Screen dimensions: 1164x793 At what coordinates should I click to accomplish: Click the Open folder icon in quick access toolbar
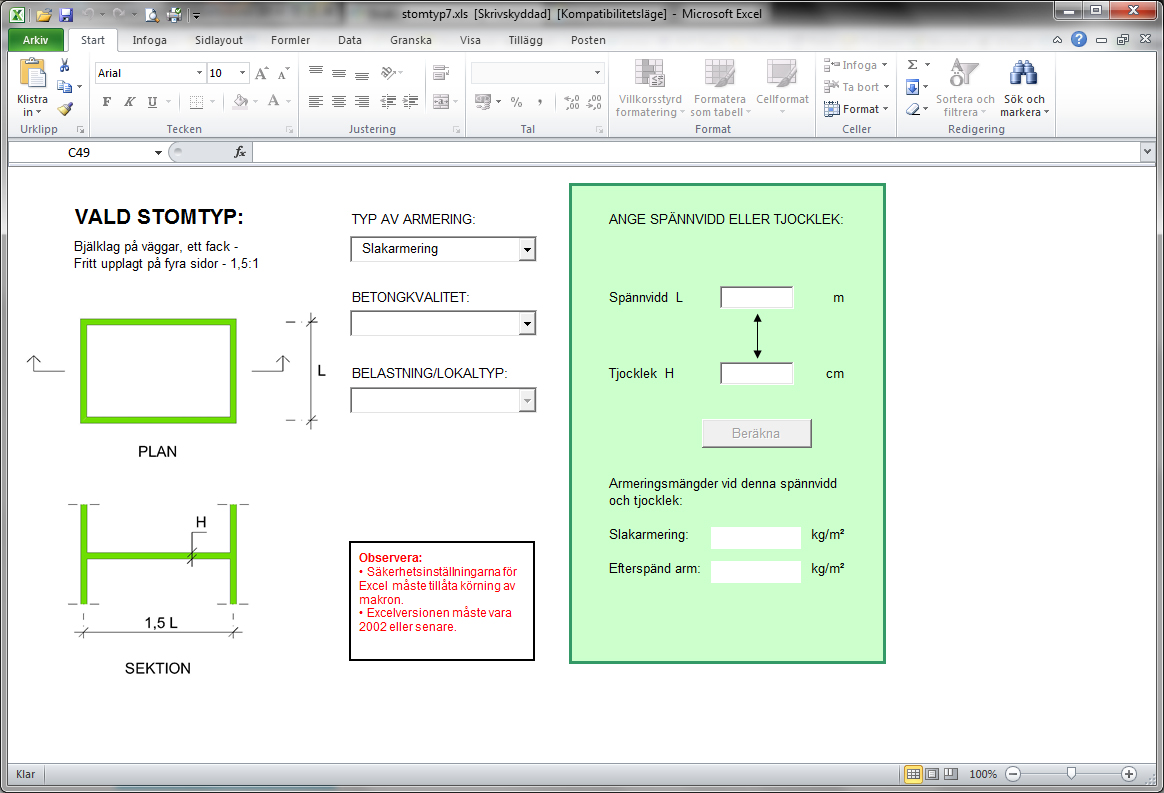44,14
